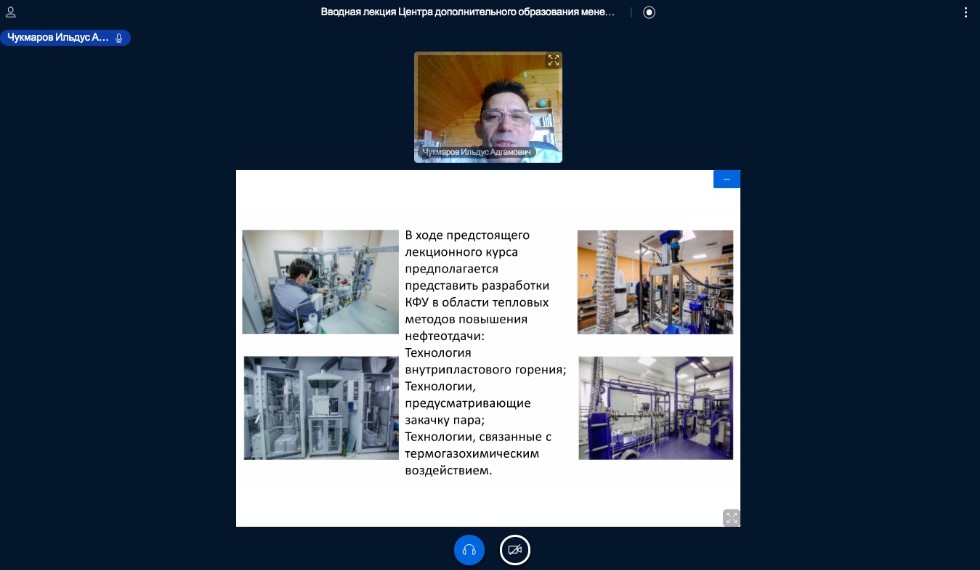Click top-left photo of technician at equipment
This screenshot has width=980, height=570.
320,282
